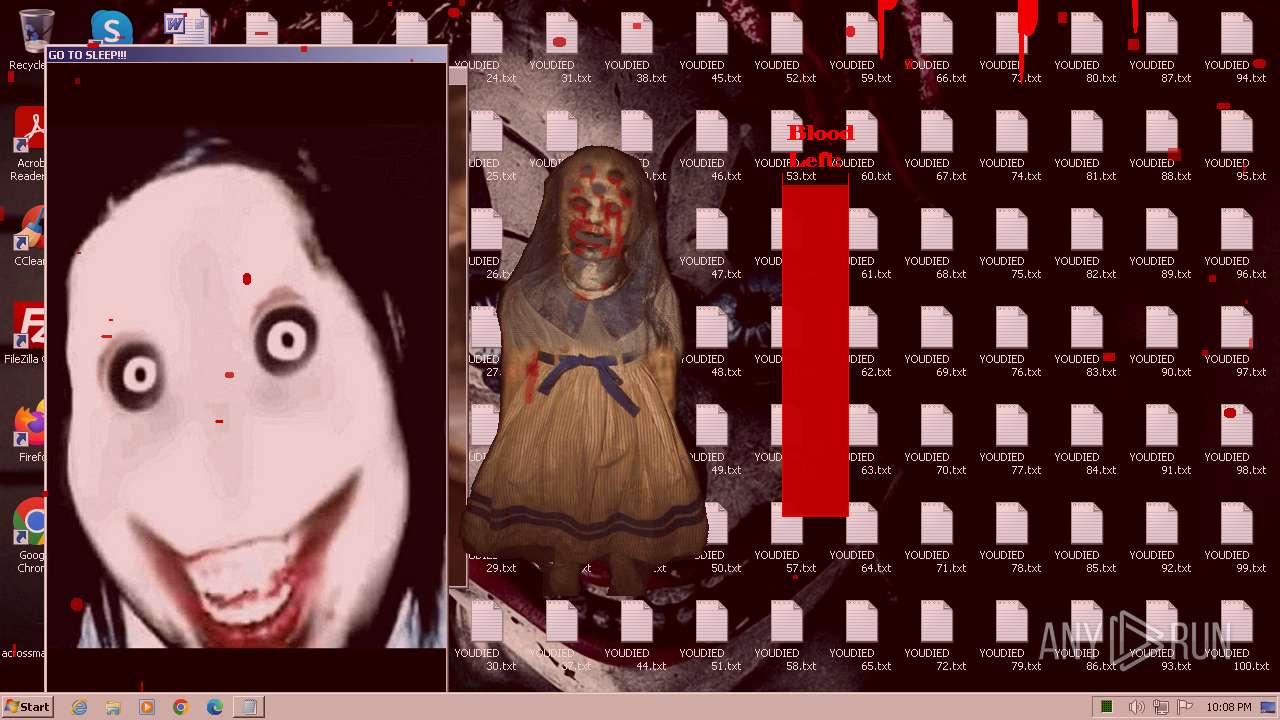Select the YOUDIED 45.txt file

(x=711, y=49)
